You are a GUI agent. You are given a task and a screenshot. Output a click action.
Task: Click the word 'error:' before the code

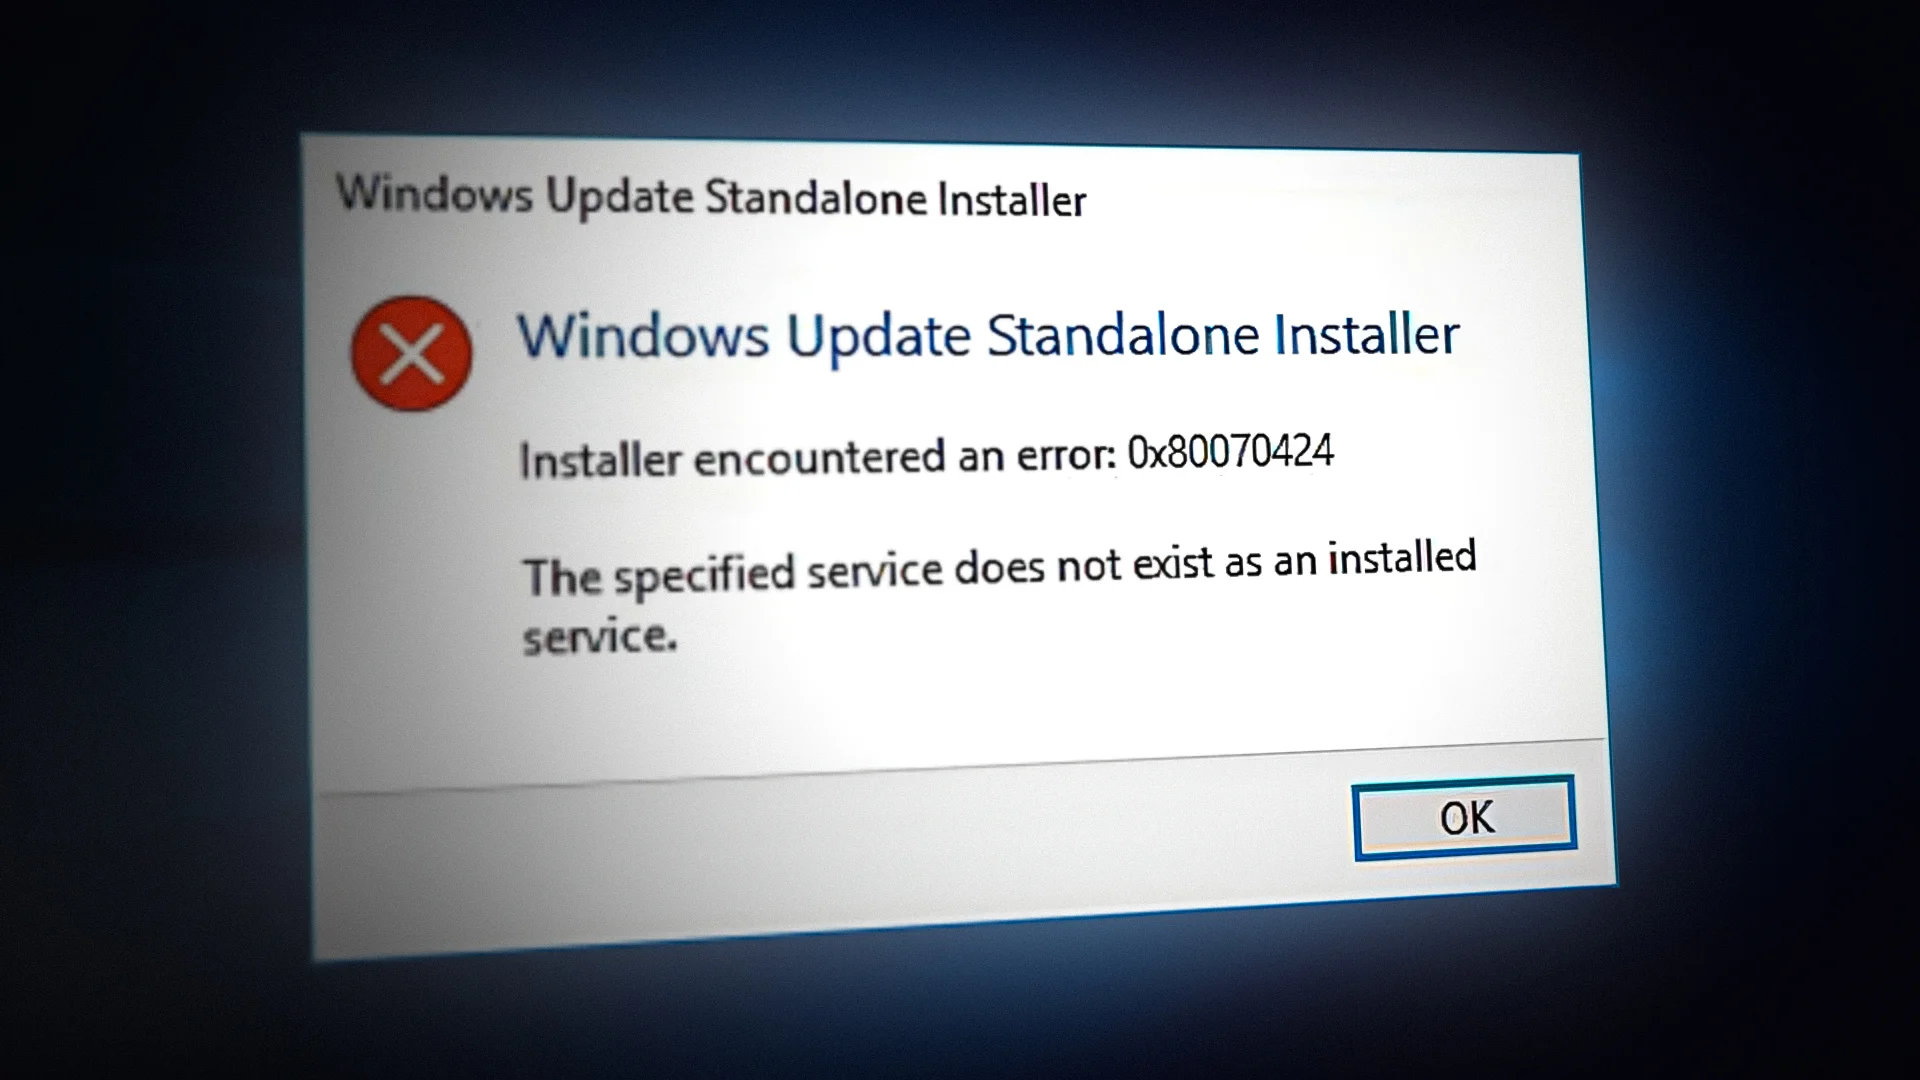tap(1066, 455)
